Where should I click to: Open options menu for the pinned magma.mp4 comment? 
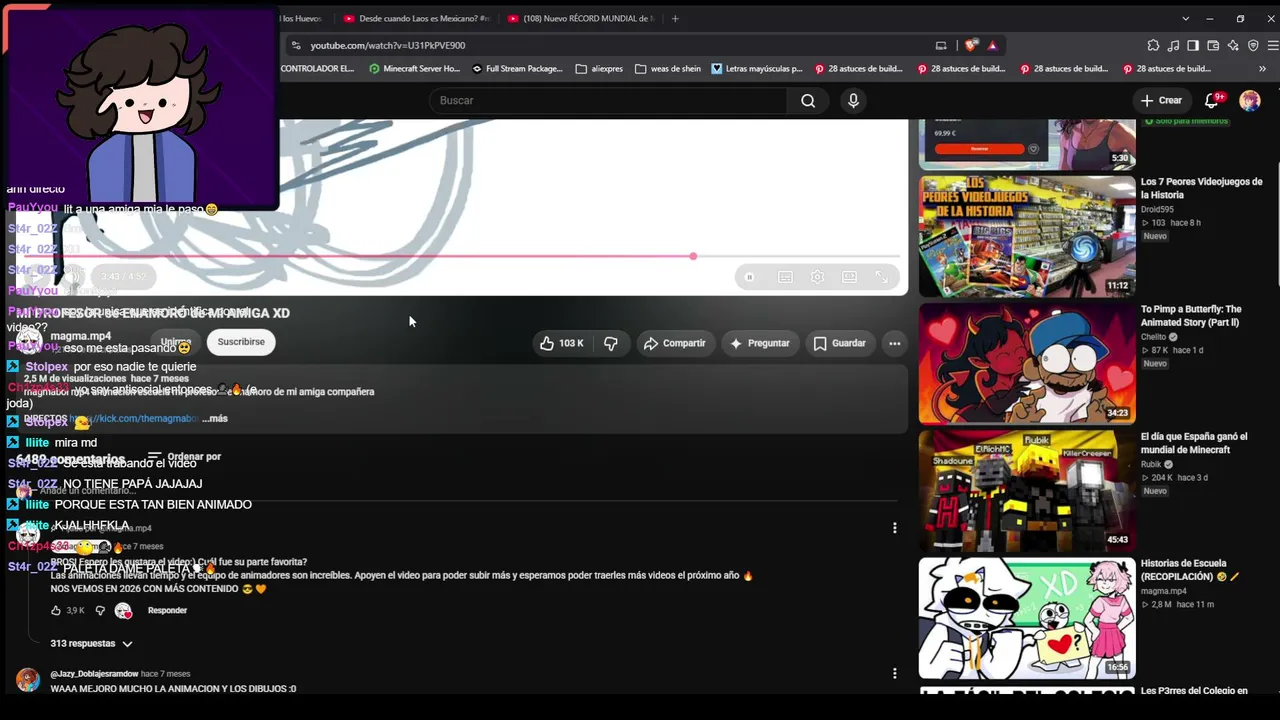click(x=895, y=528)
